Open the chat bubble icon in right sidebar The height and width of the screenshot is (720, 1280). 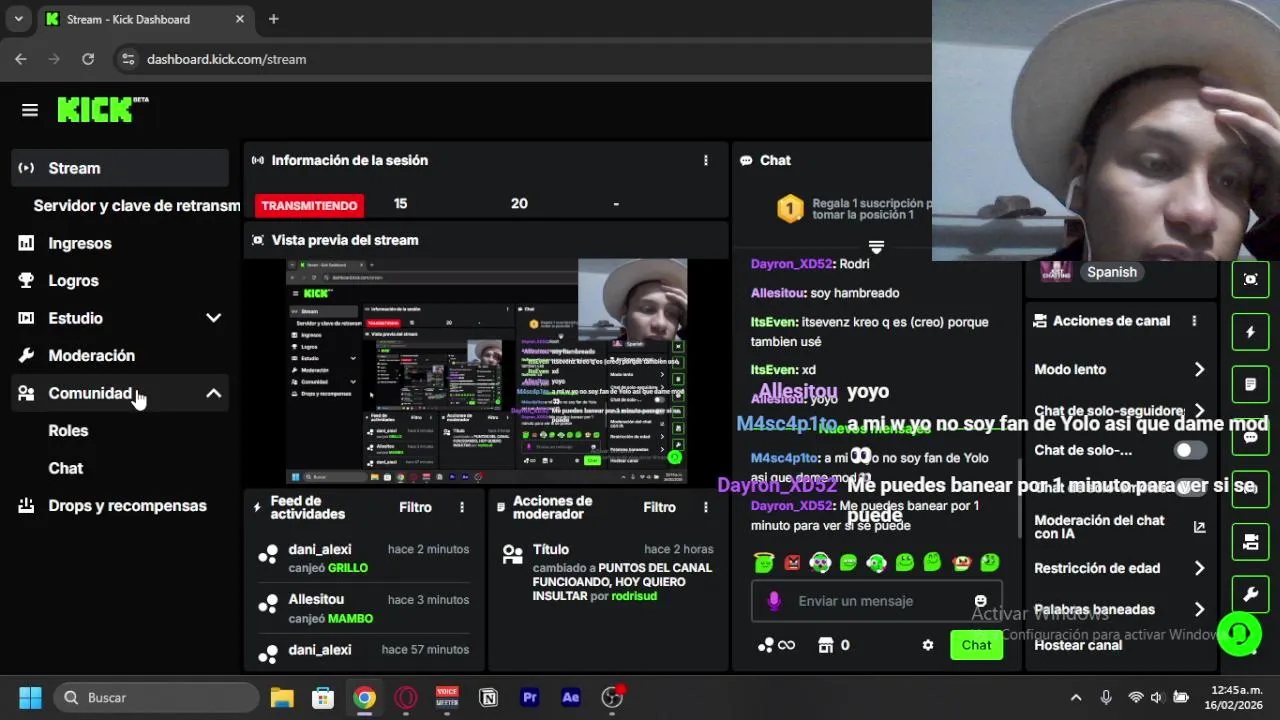(x=1250, y=437)
